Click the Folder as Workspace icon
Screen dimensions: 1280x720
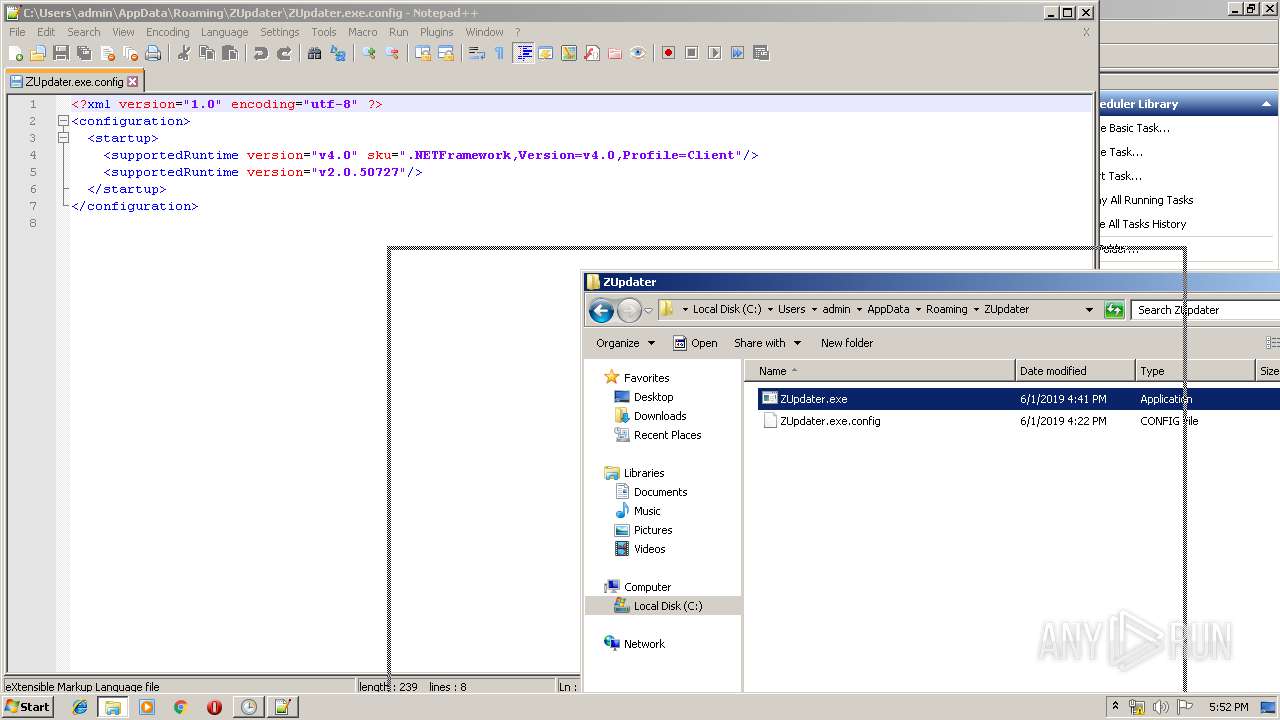[x=615, y=53]
